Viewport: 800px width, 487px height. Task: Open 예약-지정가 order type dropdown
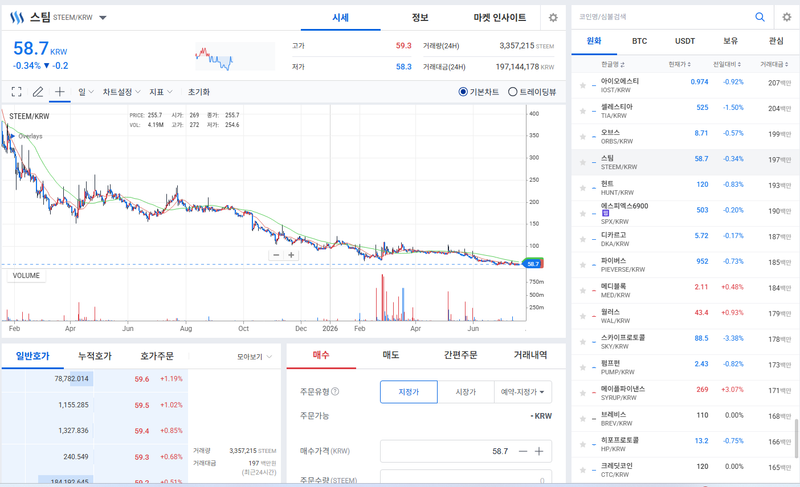[522, 392]
